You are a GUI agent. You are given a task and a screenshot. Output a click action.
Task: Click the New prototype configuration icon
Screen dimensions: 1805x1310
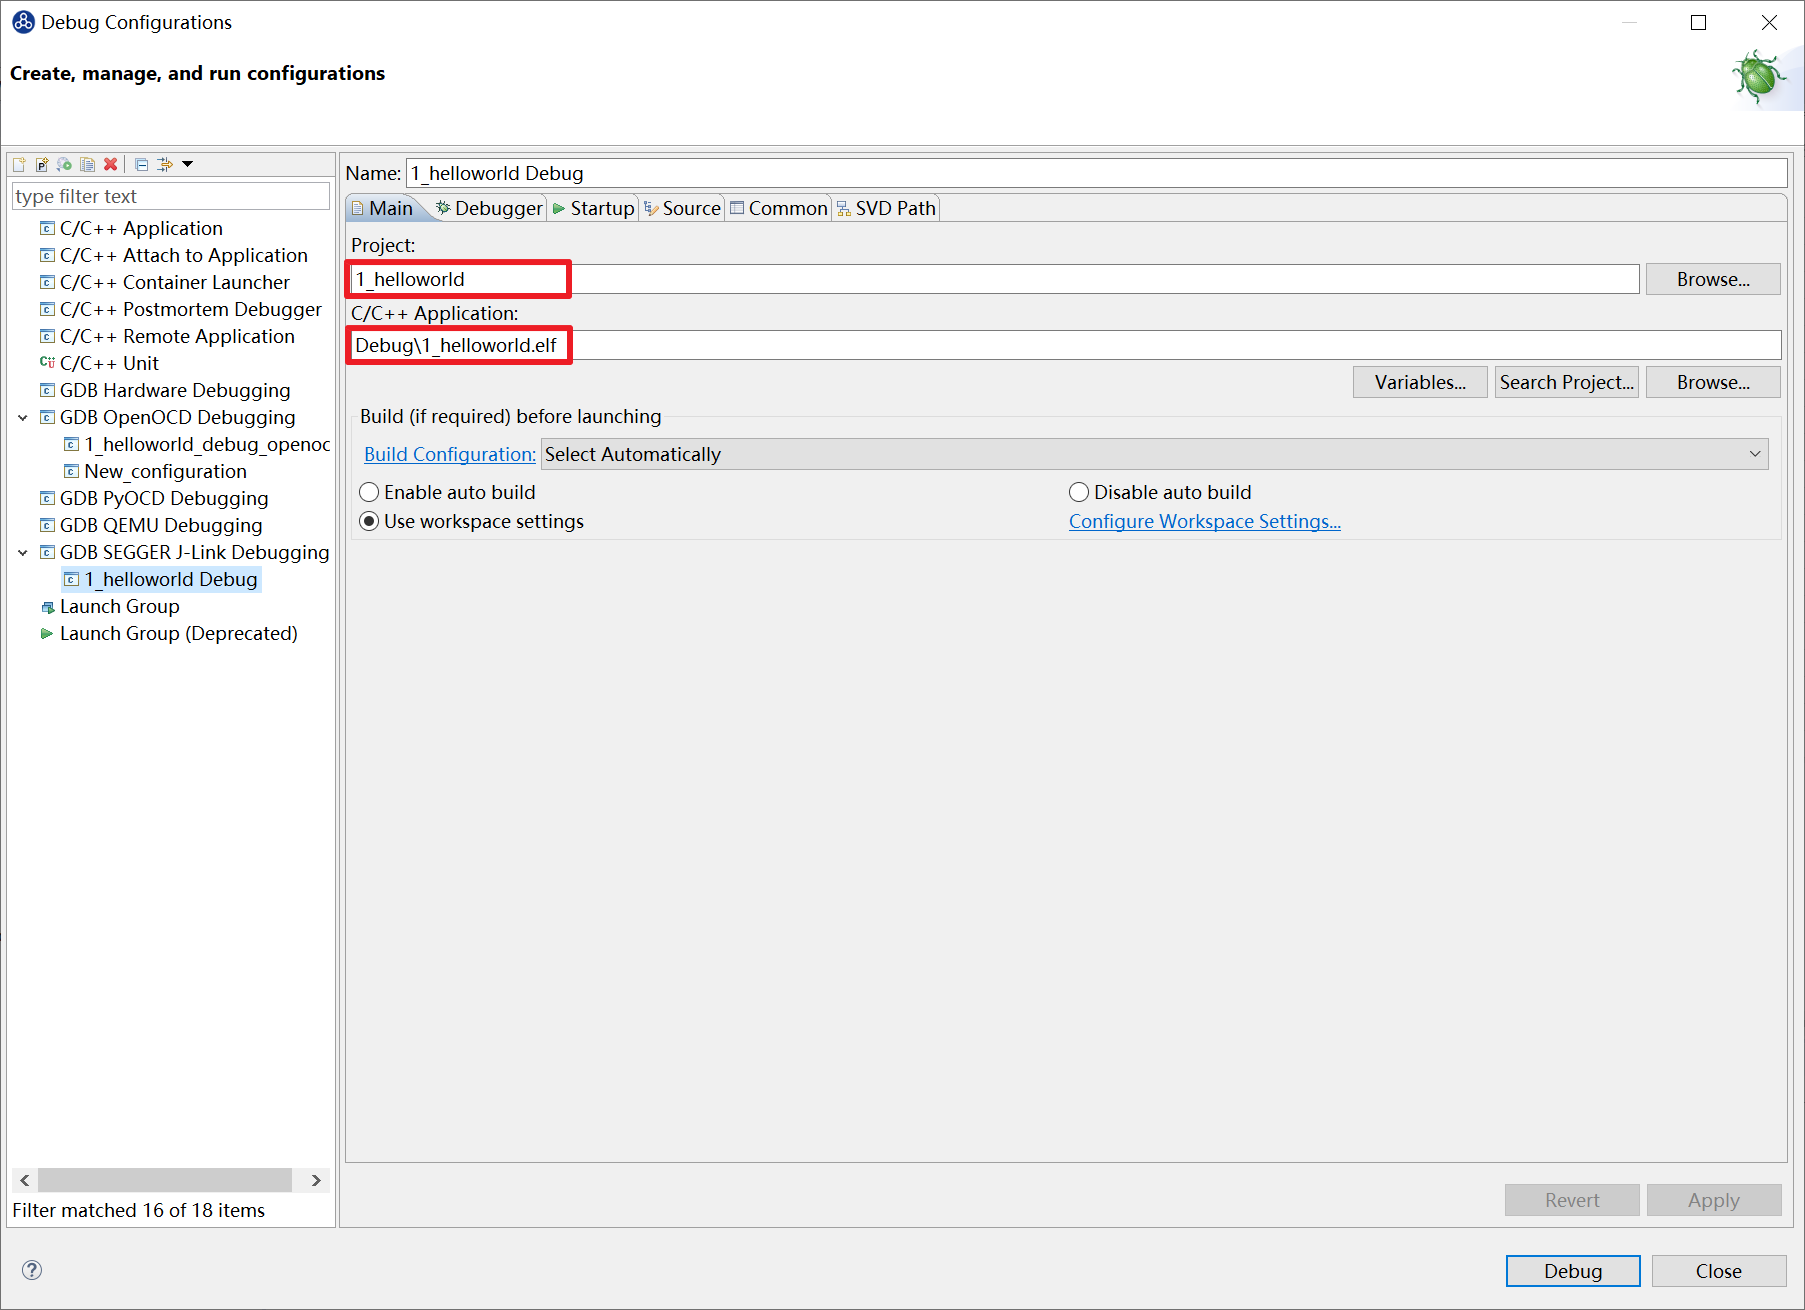(42, 165)
